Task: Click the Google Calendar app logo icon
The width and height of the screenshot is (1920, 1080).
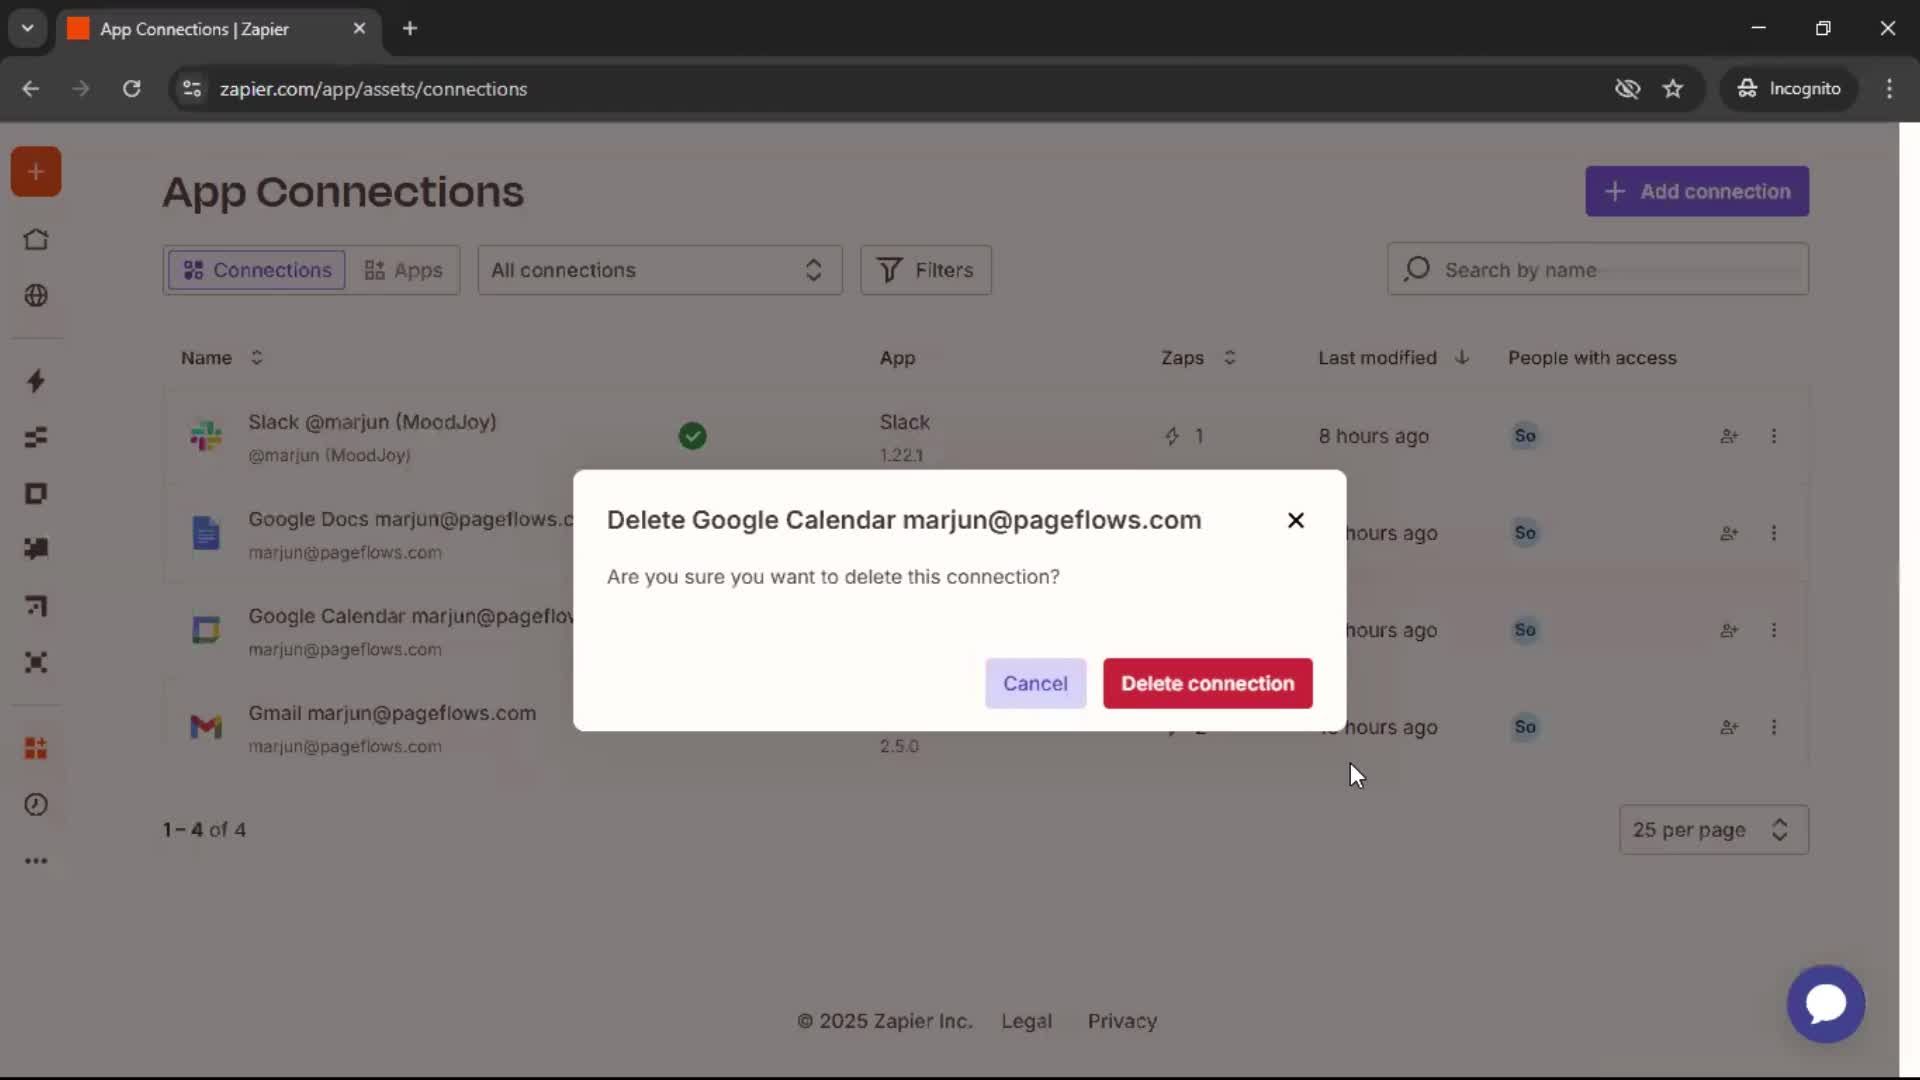Action: pyautogui.click(x=206, y=630)
